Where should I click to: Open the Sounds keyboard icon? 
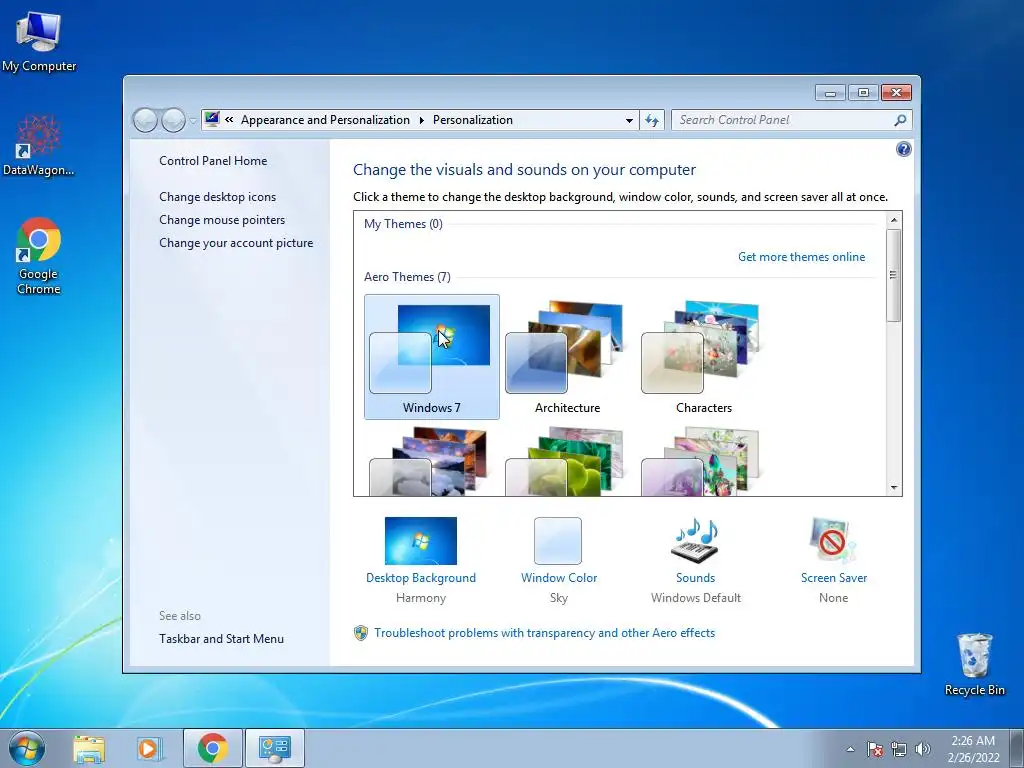[x=696, y=541]
